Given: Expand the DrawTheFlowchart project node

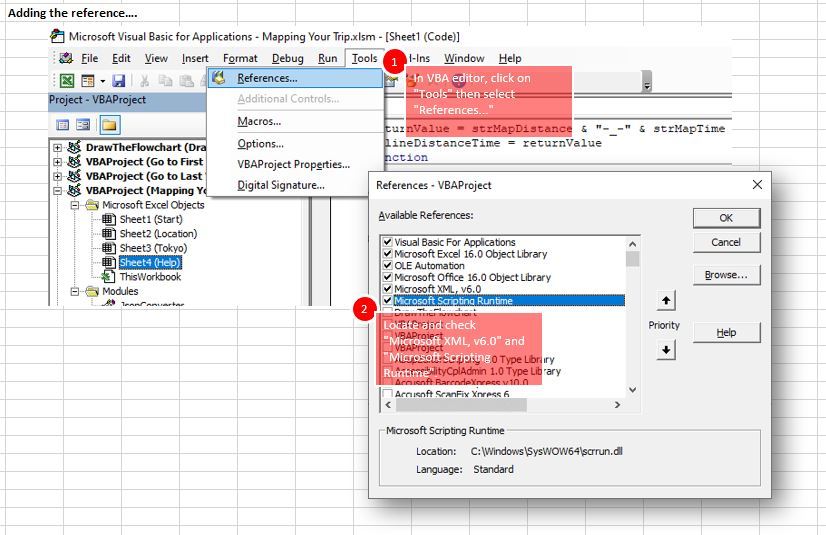Looking at the screenshot, I should pyautogui.click(x=57, y=147).
